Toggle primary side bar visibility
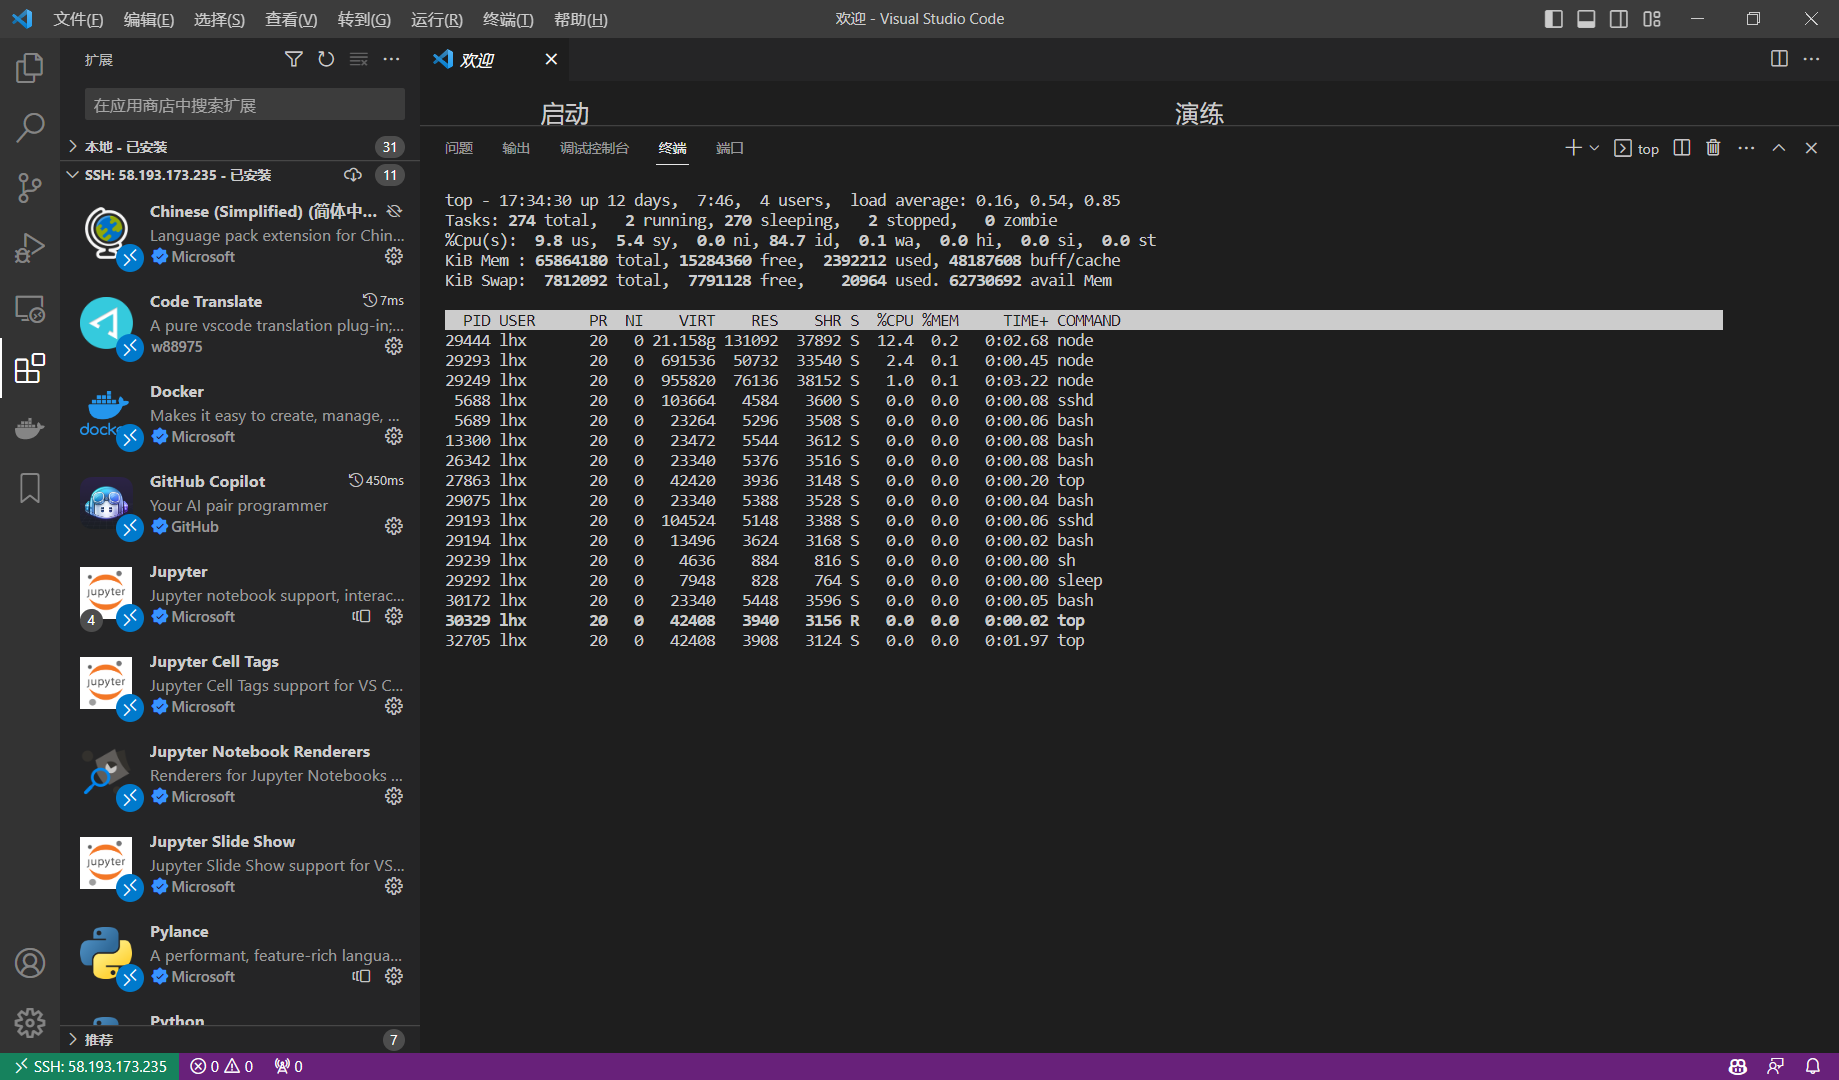This screenshot has height=1080, width=1839. point(1554,19)
